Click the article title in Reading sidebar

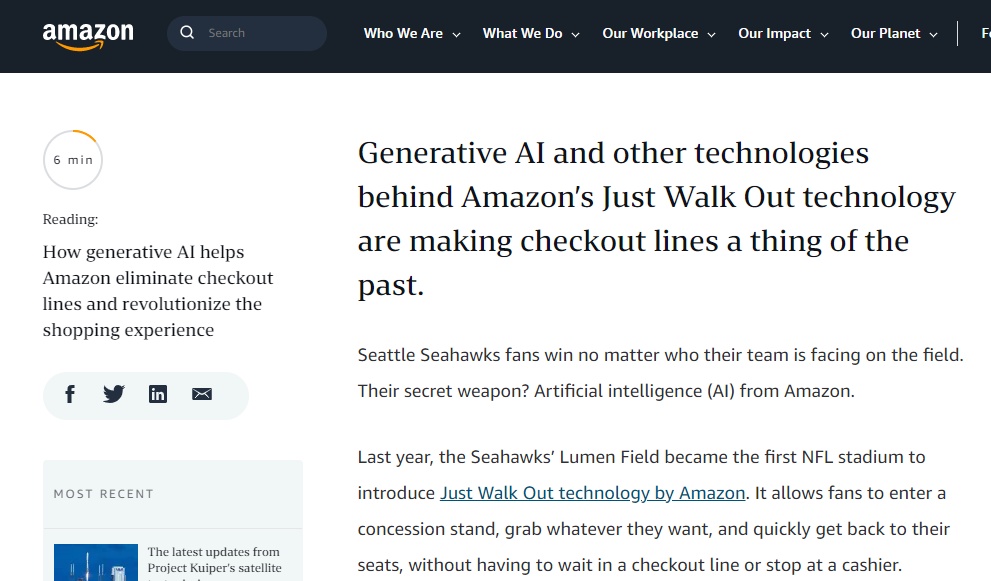158,291
